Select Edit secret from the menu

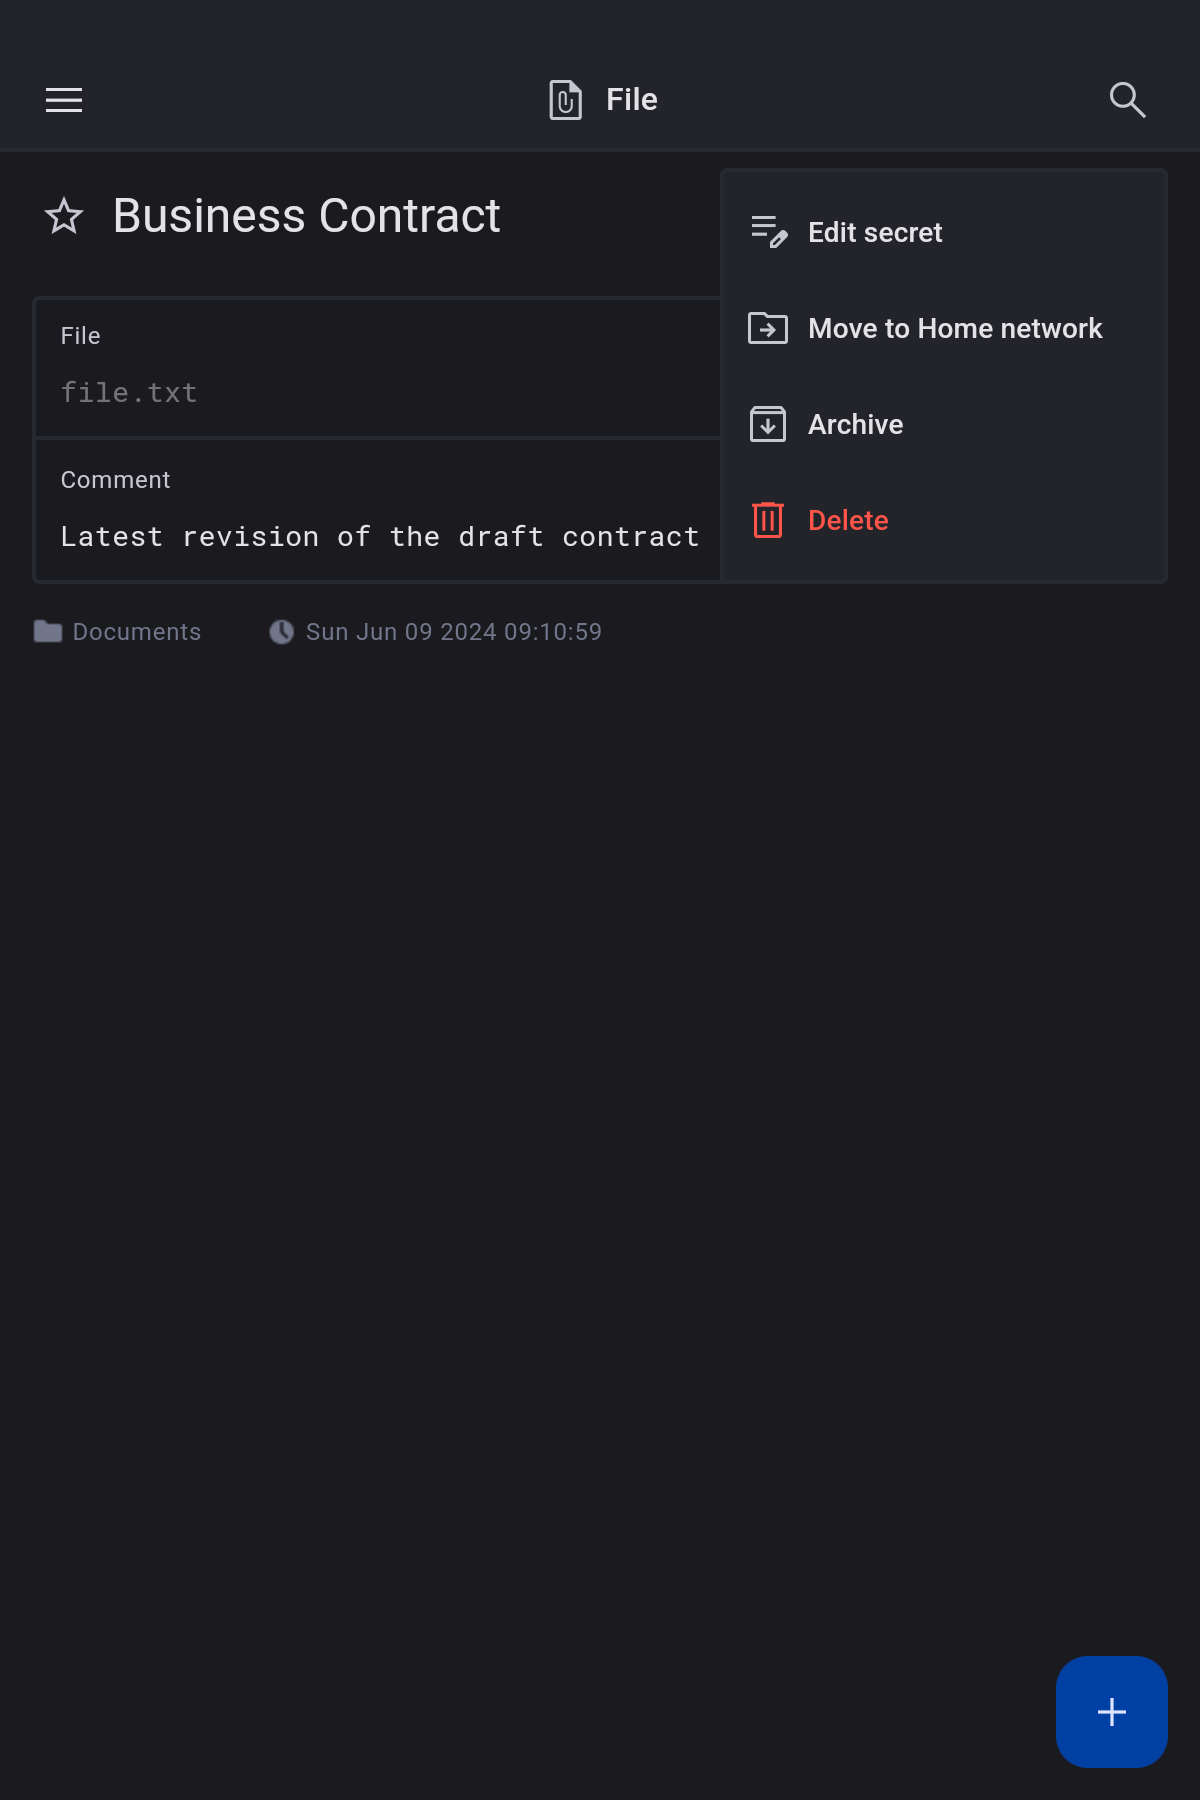point(875,233)
